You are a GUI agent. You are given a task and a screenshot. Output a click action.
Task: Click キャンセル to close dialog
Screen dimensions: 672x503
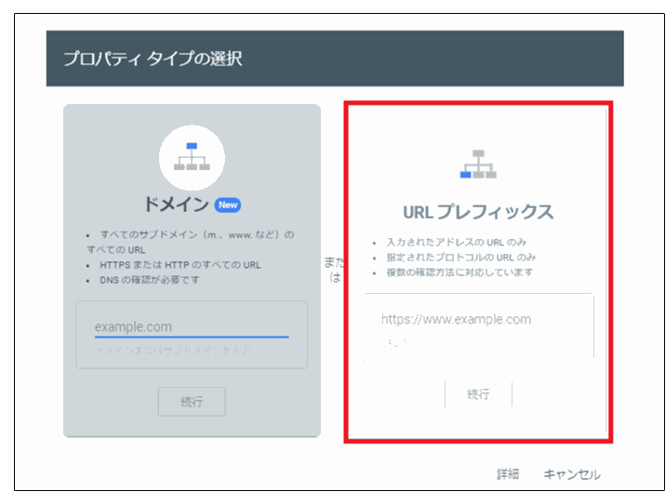coord(572,474)
